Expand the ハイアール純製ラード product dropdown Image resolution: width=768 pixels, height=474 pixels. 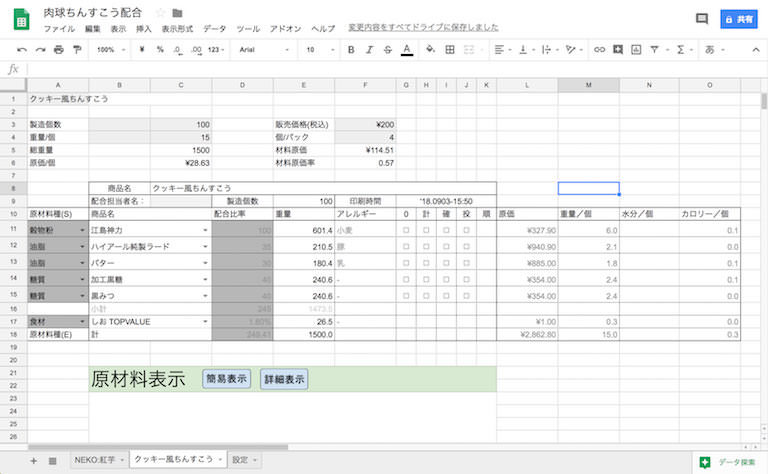205,246
